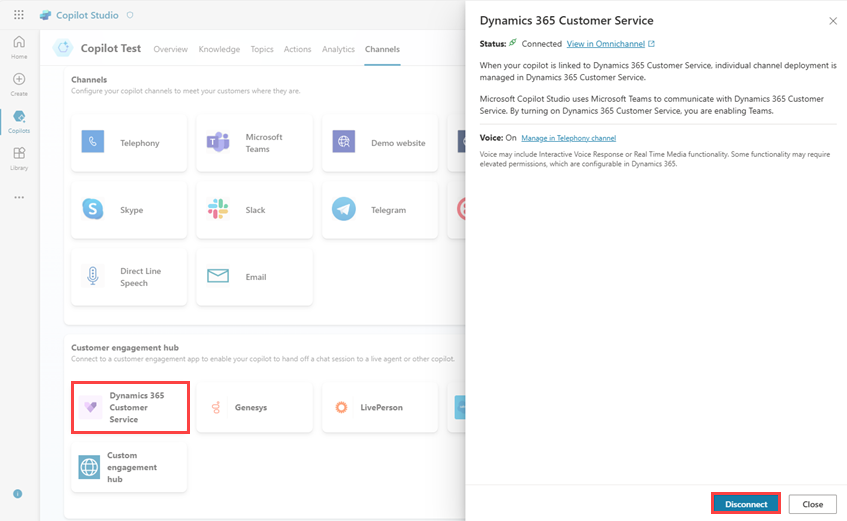Expand the sidebar more options ellipsis

(19, 197)
